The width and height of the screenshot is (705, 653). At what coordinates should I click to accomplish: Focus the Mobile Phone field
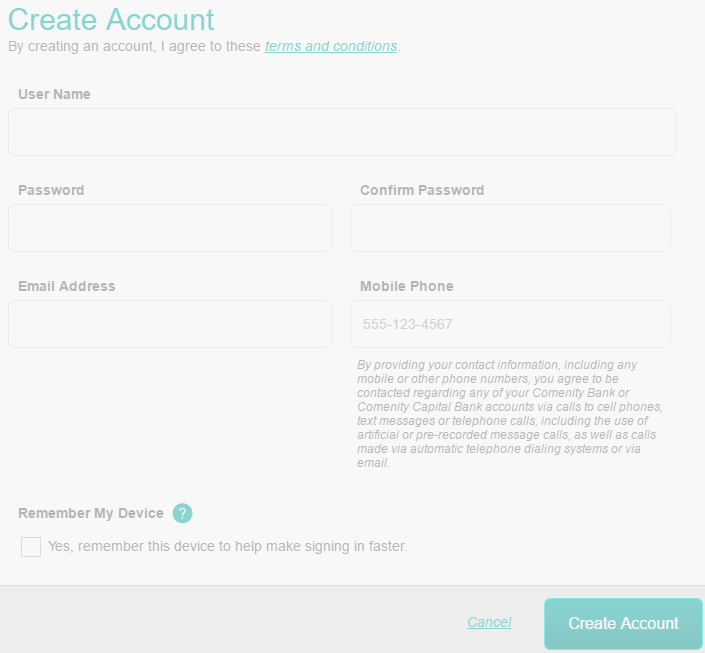coord(510,324)
